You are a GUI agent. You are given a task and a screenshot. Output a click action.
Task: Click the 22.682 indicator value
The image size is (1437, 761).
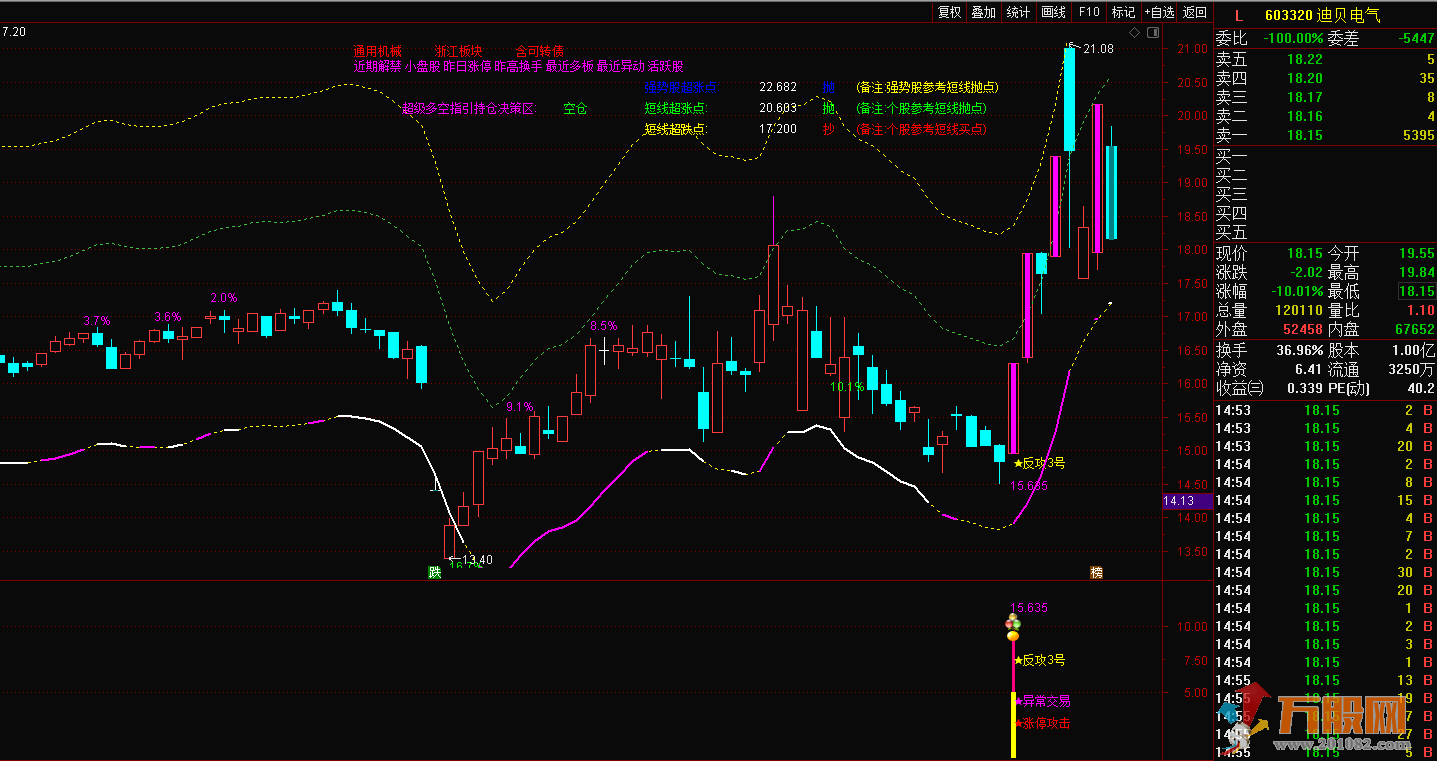778,87
